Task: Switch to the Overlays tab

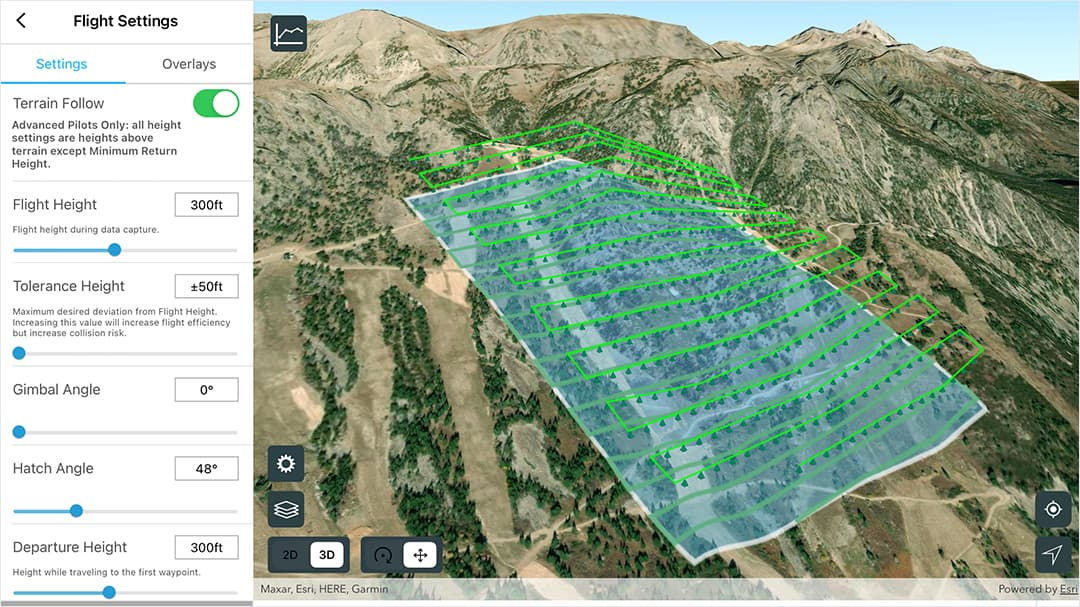Action: (x=188, y=63)
